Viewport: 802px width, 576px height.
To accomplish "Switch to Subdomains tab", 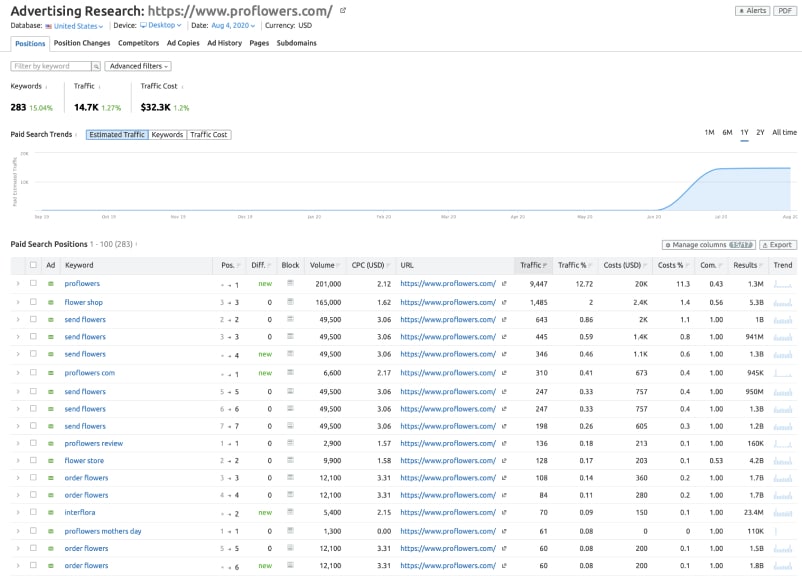I will [297, 43].
